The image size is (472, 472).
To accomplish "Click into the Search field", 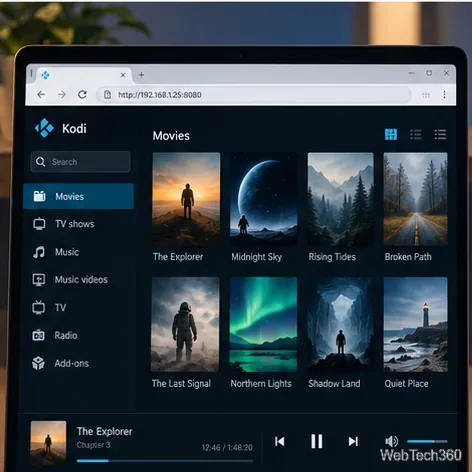I will [80, 162].
